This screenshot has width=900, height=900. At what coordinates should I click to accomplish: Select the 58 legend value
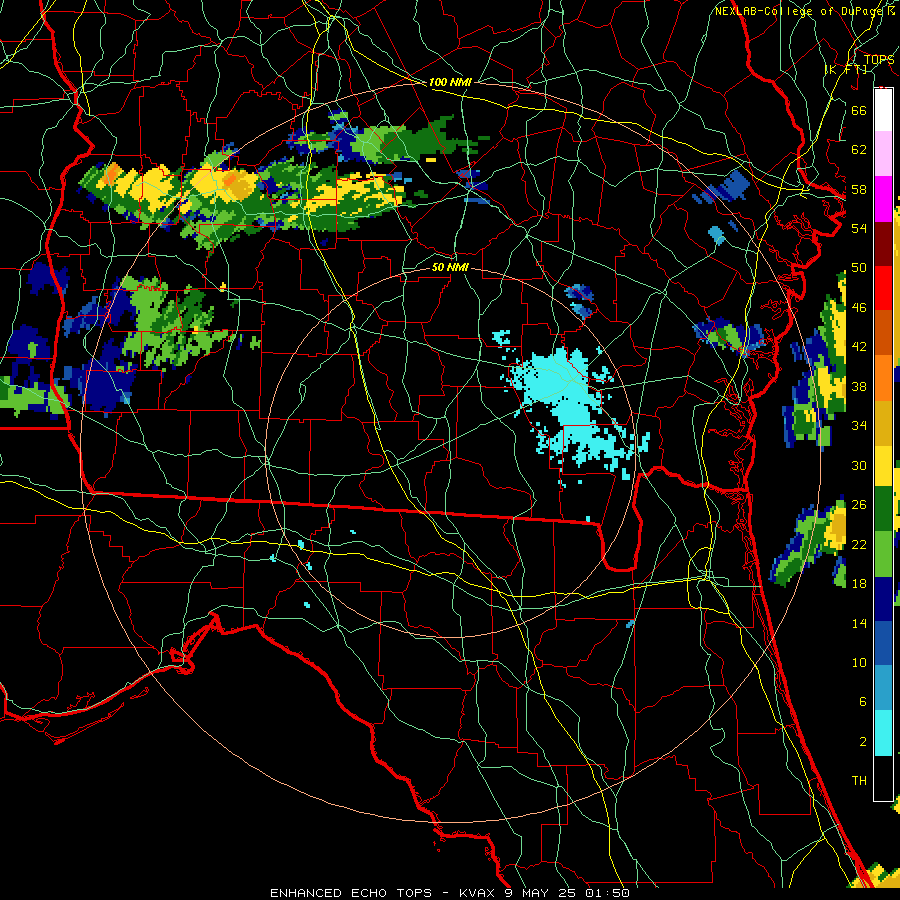(859, 189)
